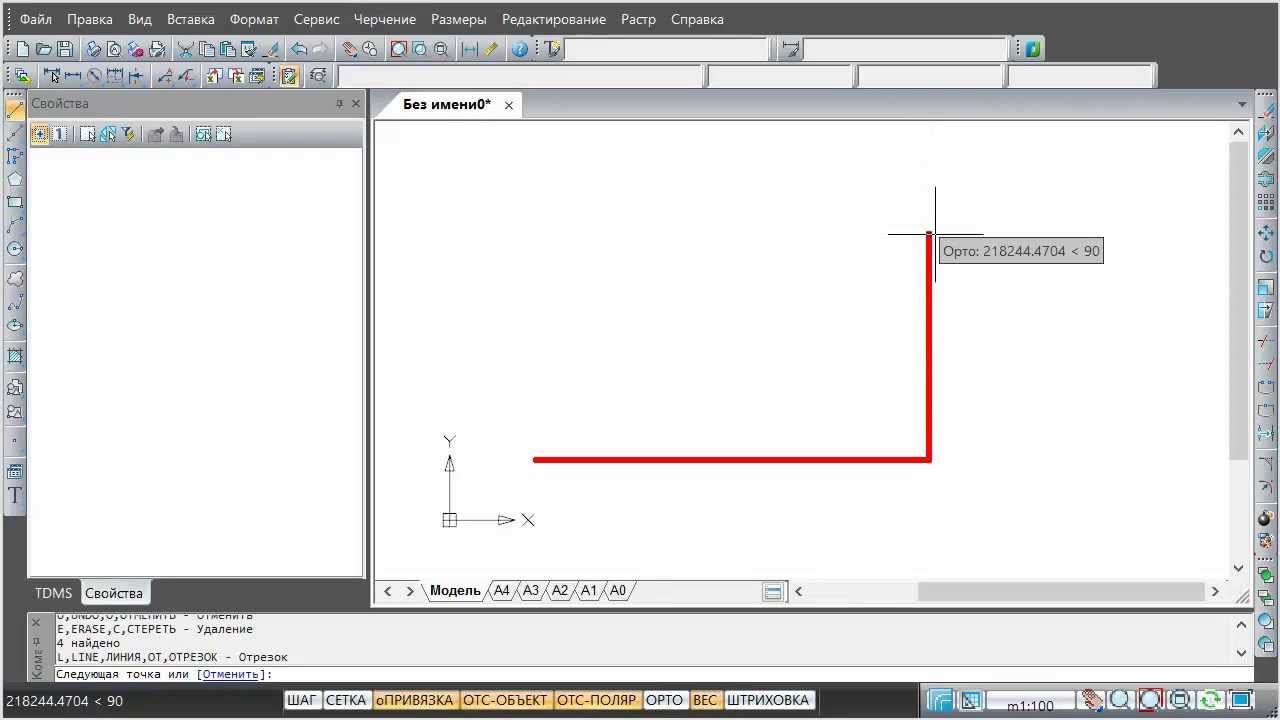Toggle ОТС-ОБЪЕКТ object tracking

pos(506,700)
